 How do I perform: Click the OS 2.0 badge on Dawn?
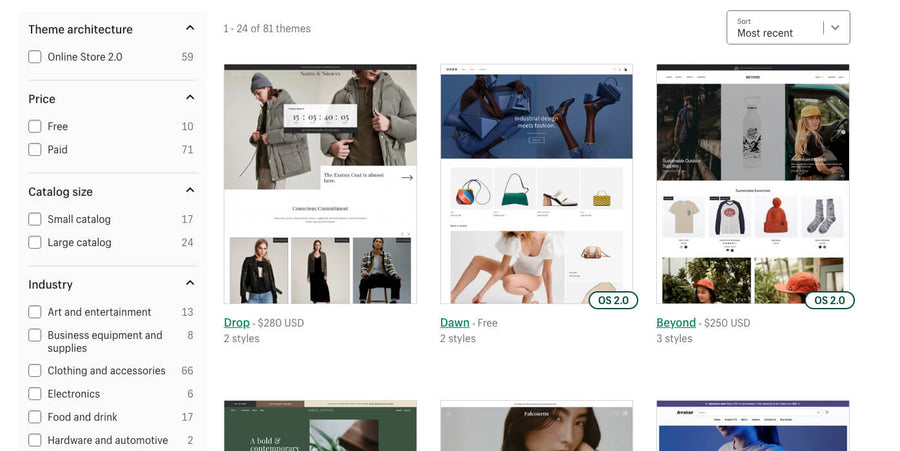click(613, 300)
